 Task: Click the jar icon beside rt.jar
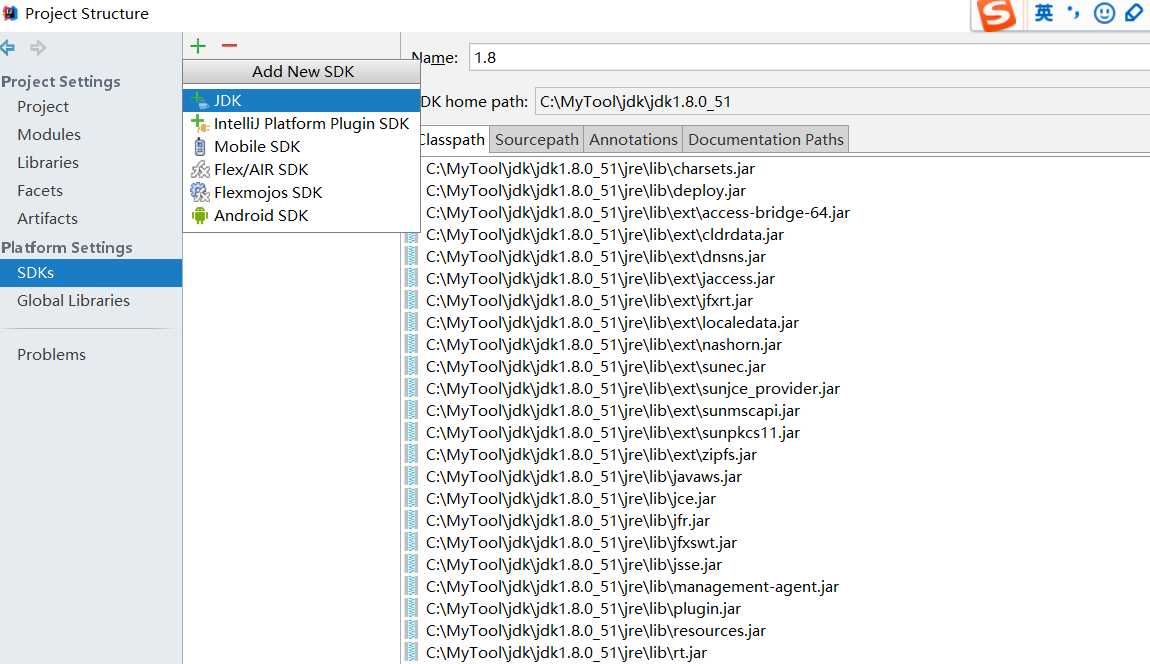[411, 652]
